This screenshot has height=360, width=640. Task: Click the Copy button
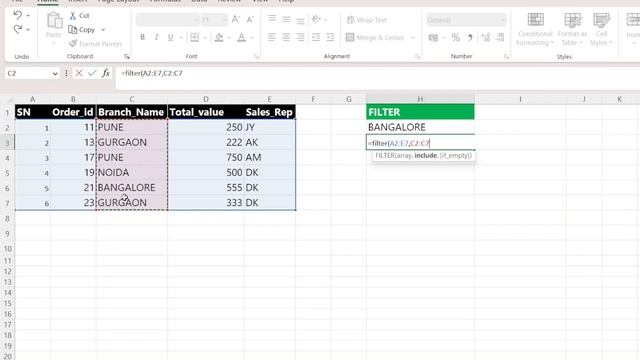pos(82,29)
